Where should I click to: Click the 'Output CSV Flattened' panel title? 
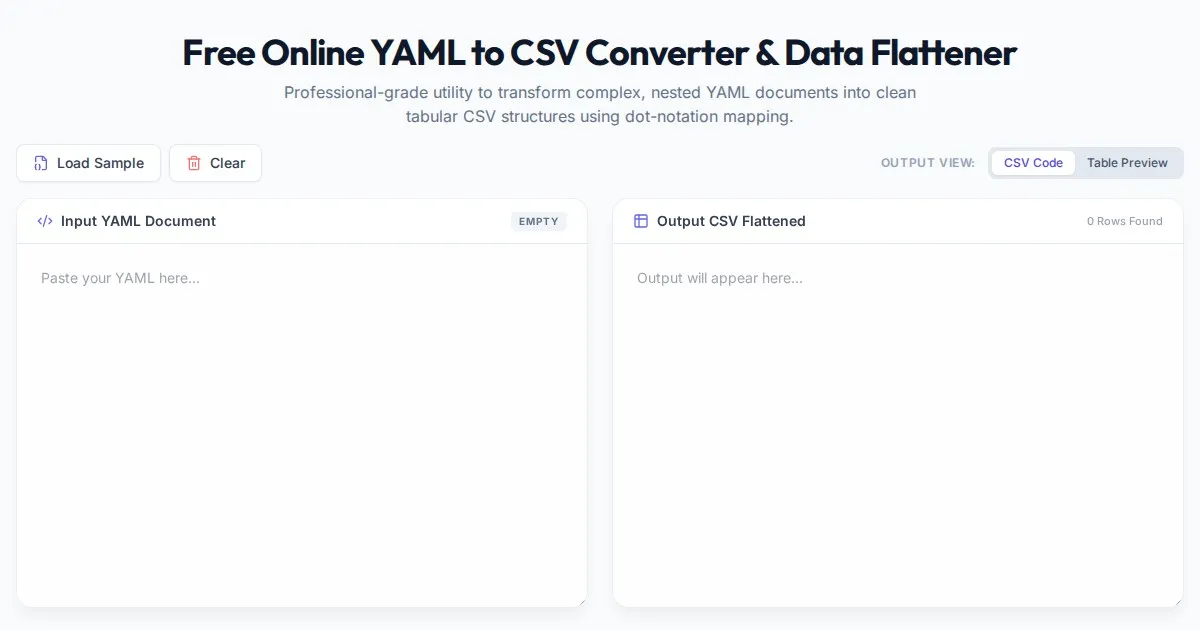(x=731, y=221)
